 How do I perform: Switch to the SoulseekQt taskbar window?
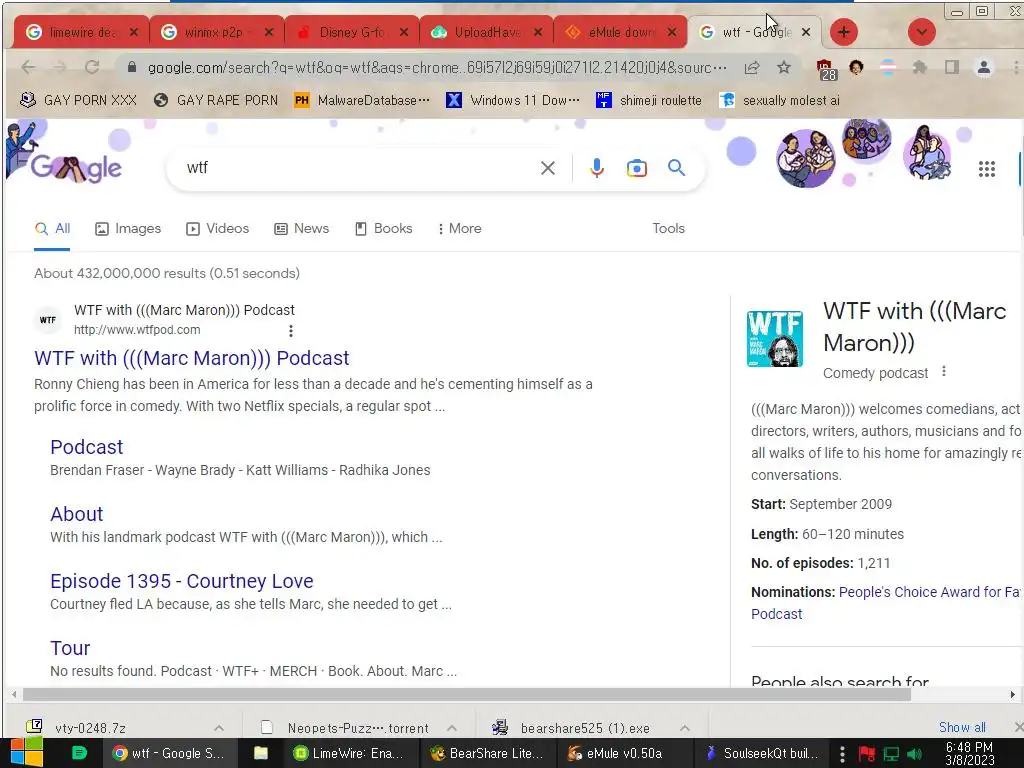pos(761,753)
